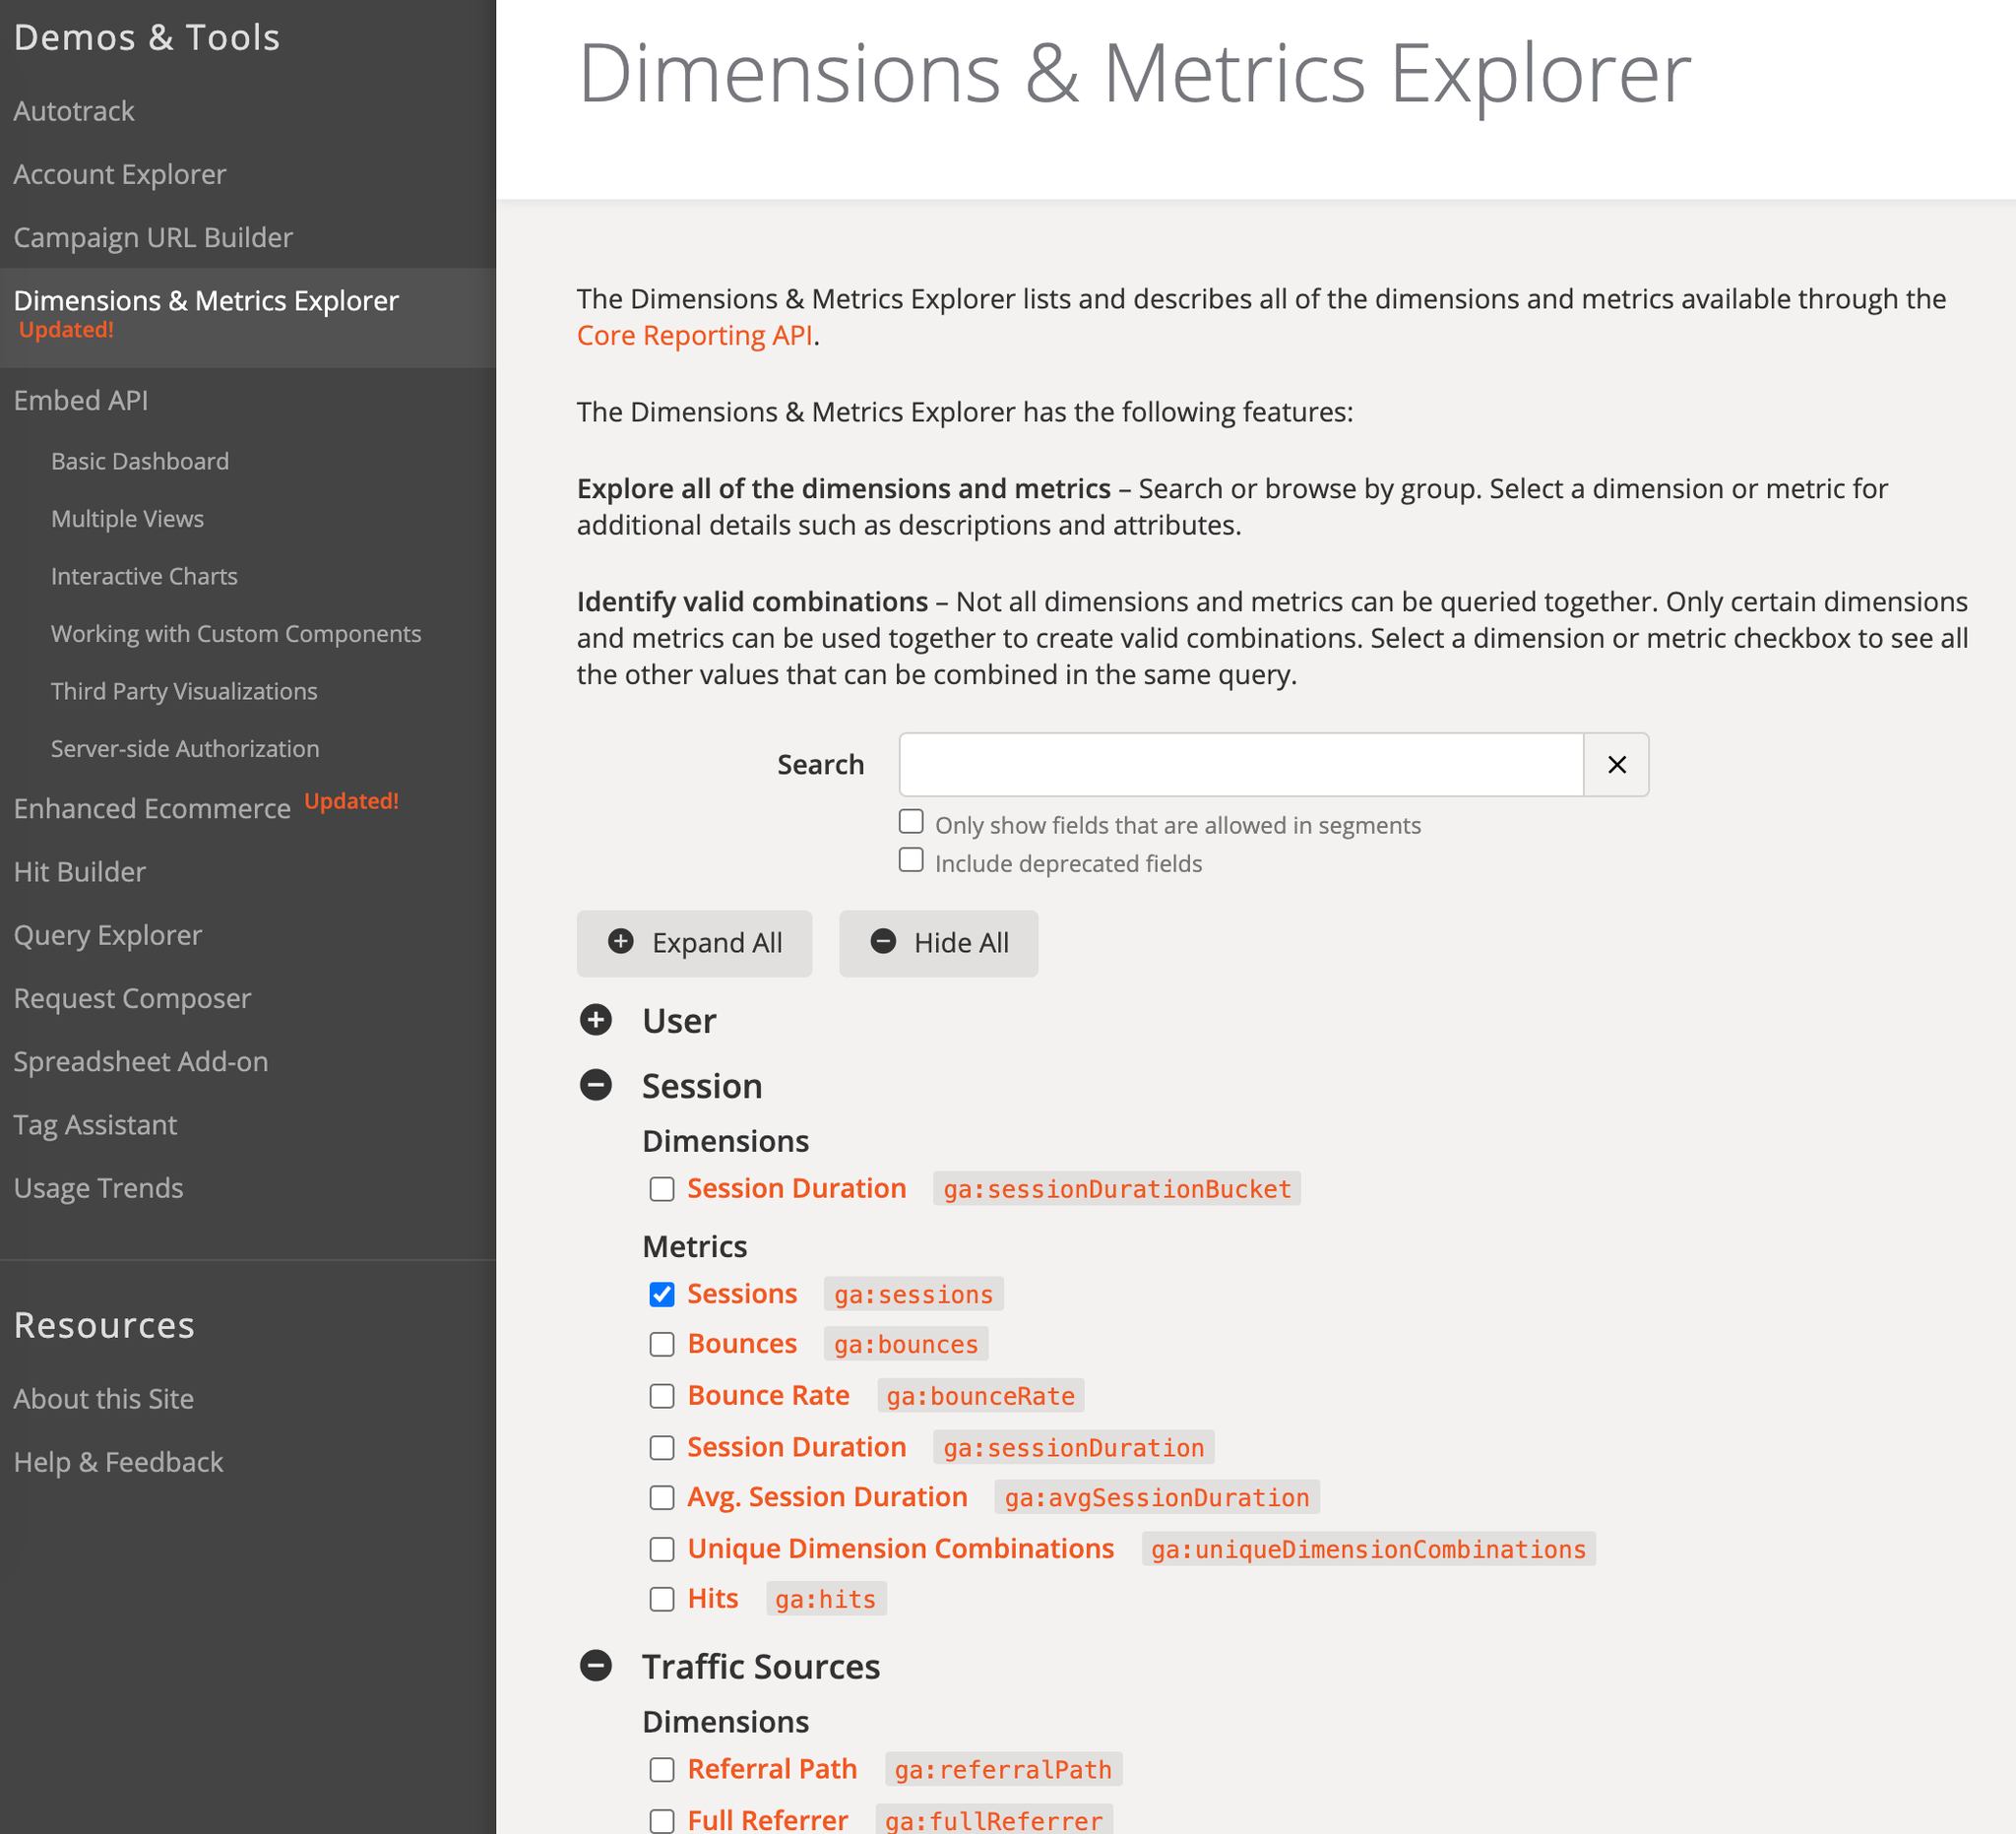Open Interactive Charts demo
2016x1834 pixels.
coord(144,576)
